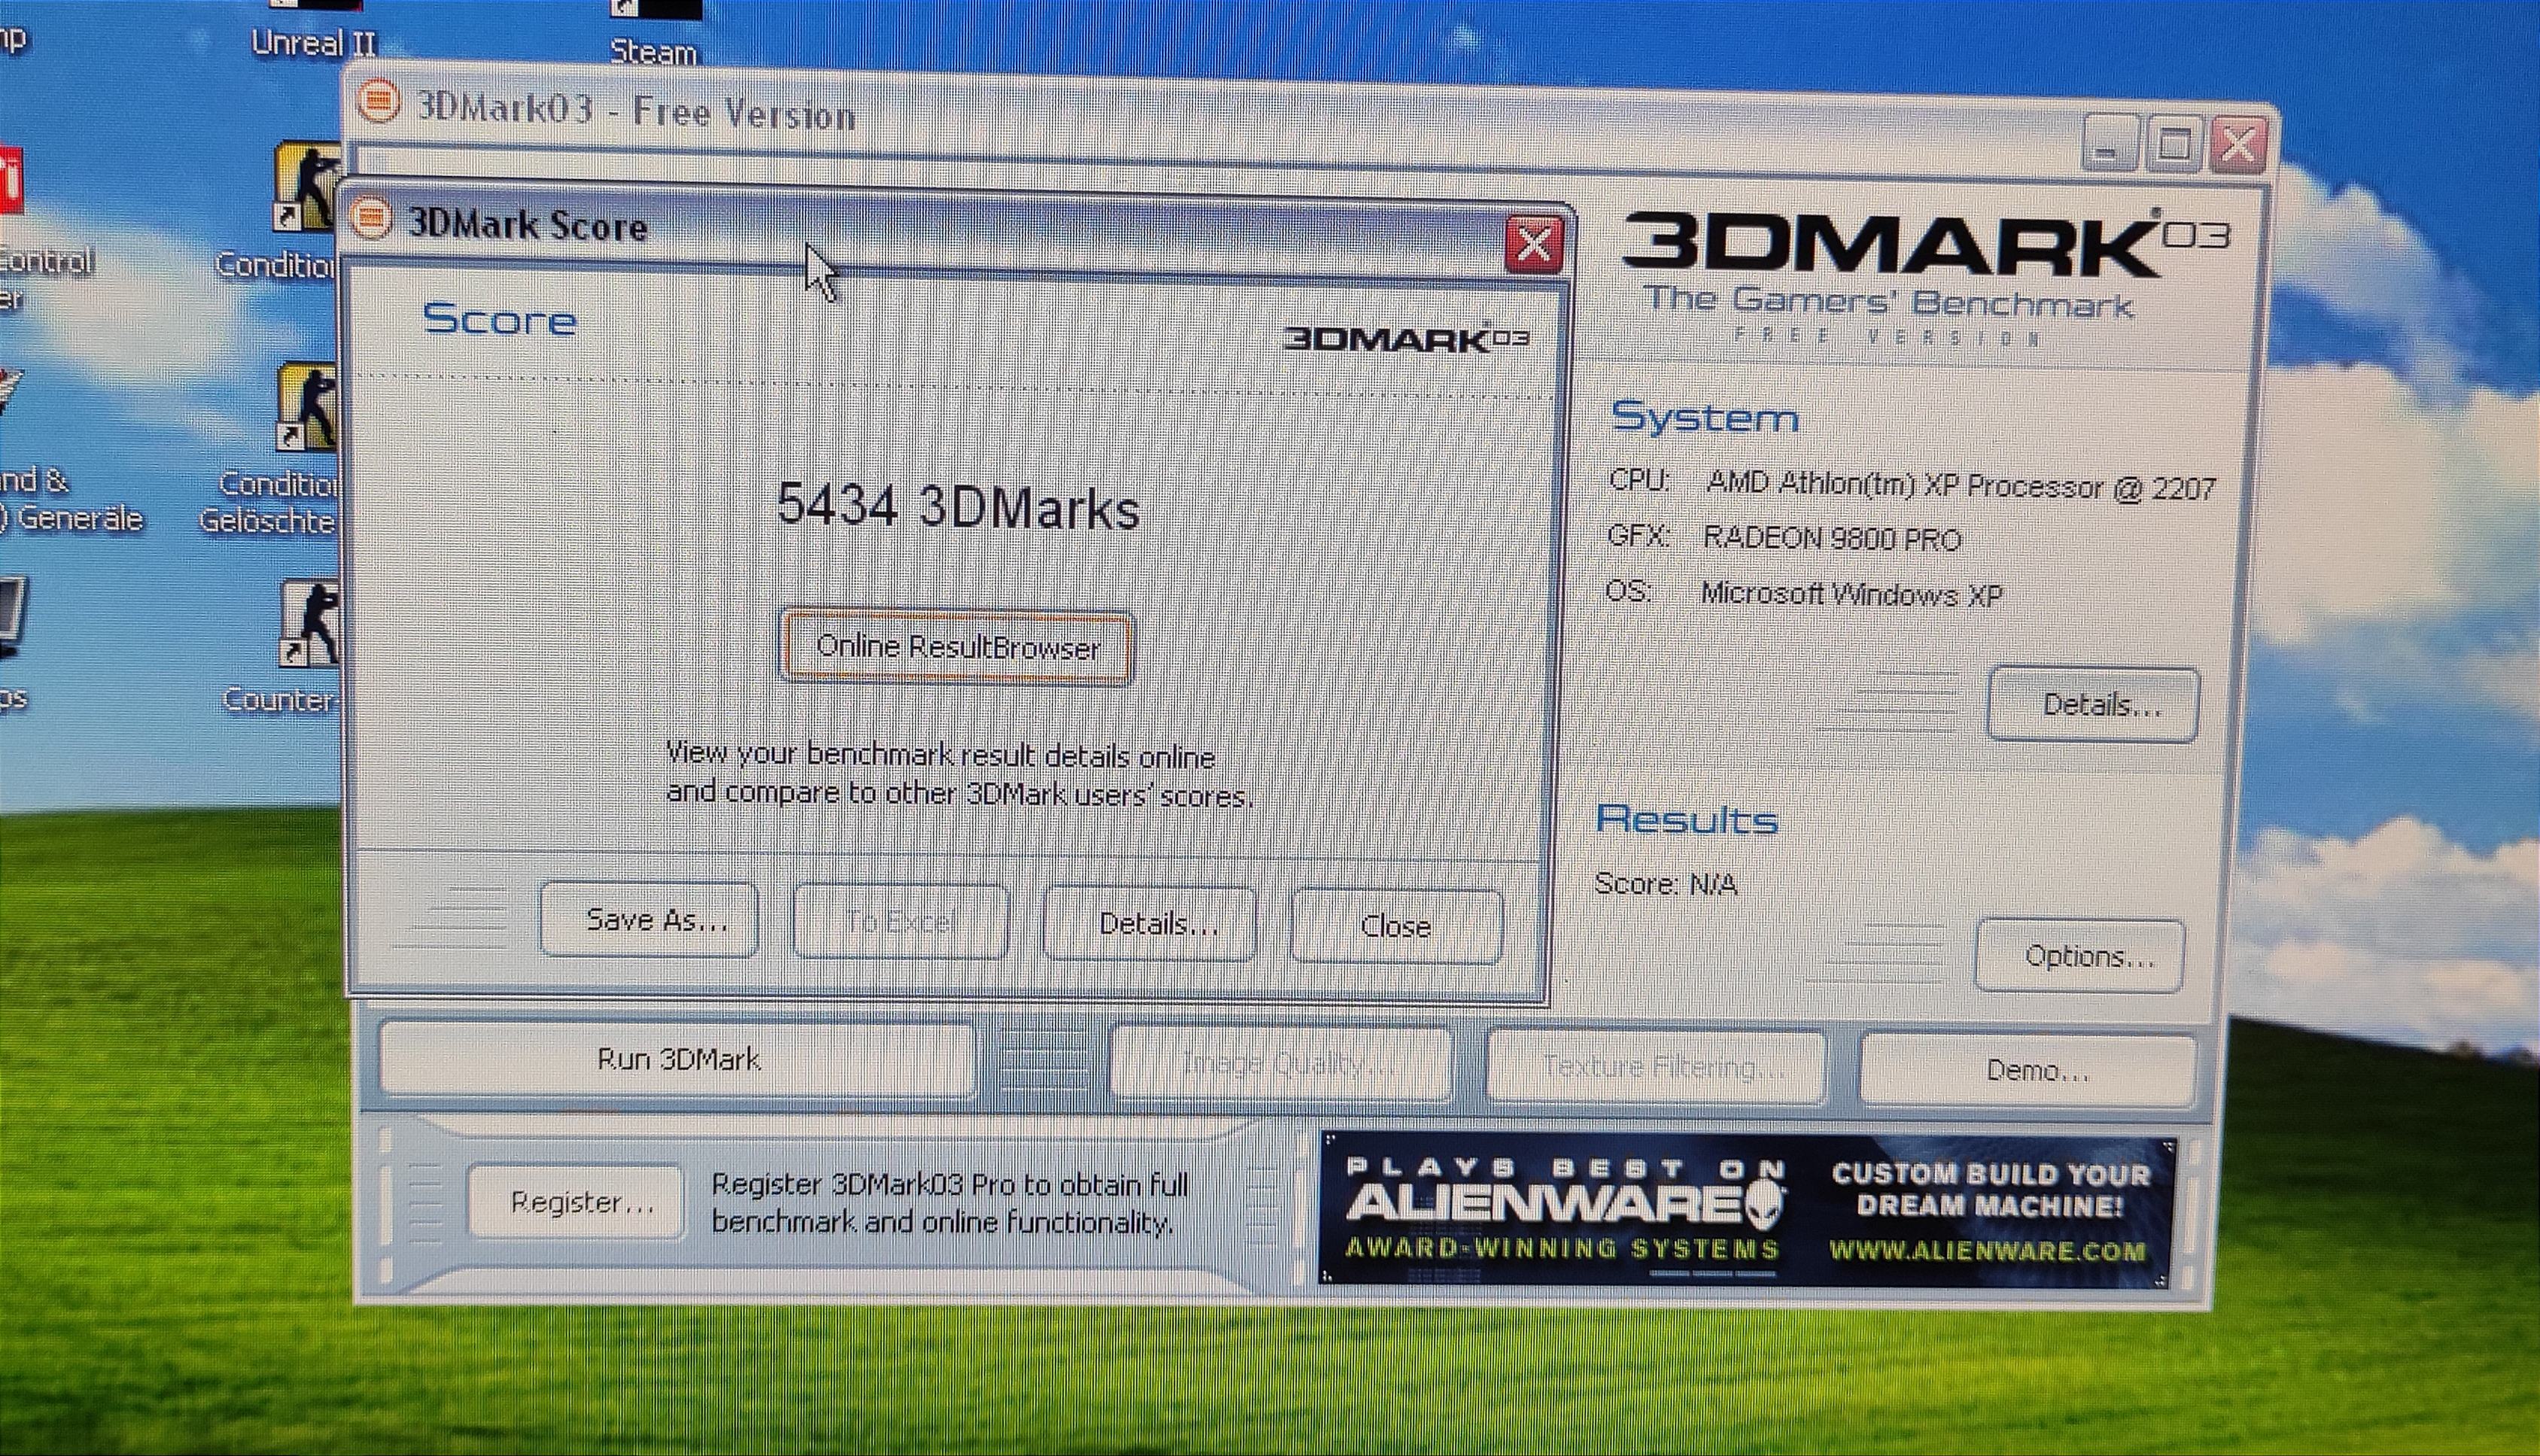This screenshot has width=2540, height=1456.
Task: Click the 3DMark Score dialog title bar icon
Action: (x=372, y=219)
